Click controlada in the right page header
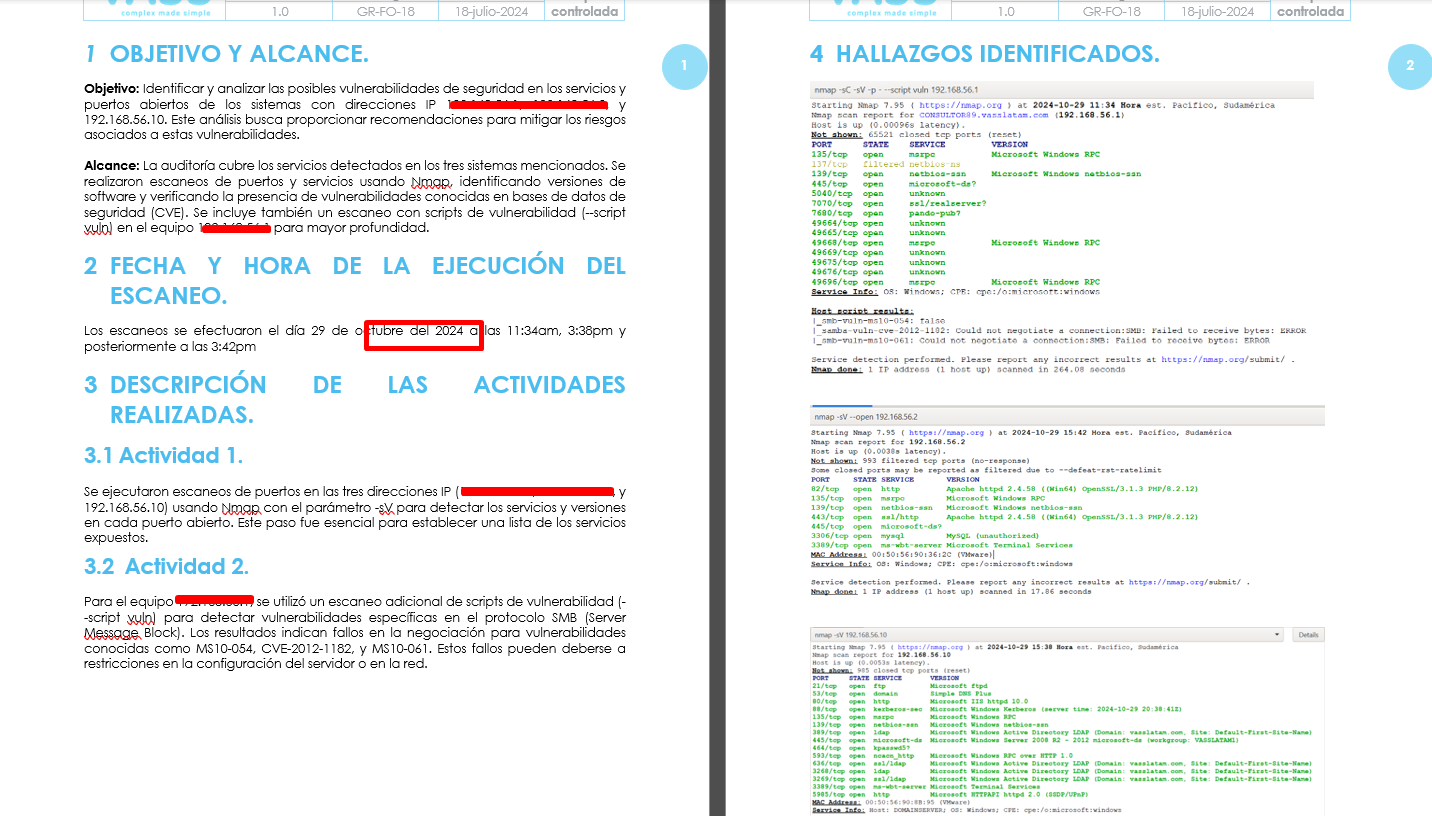 [x=1311, y=12]
